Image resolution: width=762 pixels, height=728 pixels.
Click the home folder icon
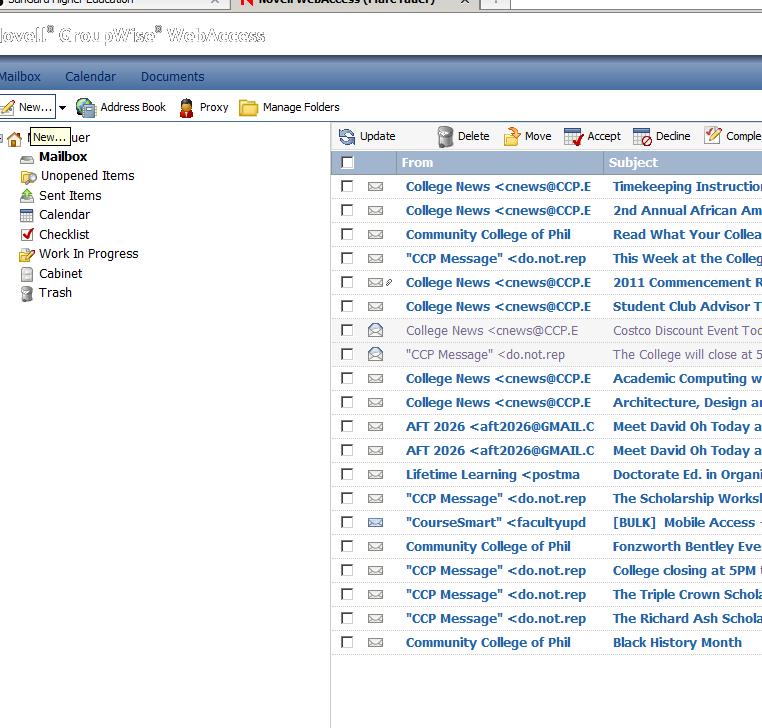click(15, 139)
